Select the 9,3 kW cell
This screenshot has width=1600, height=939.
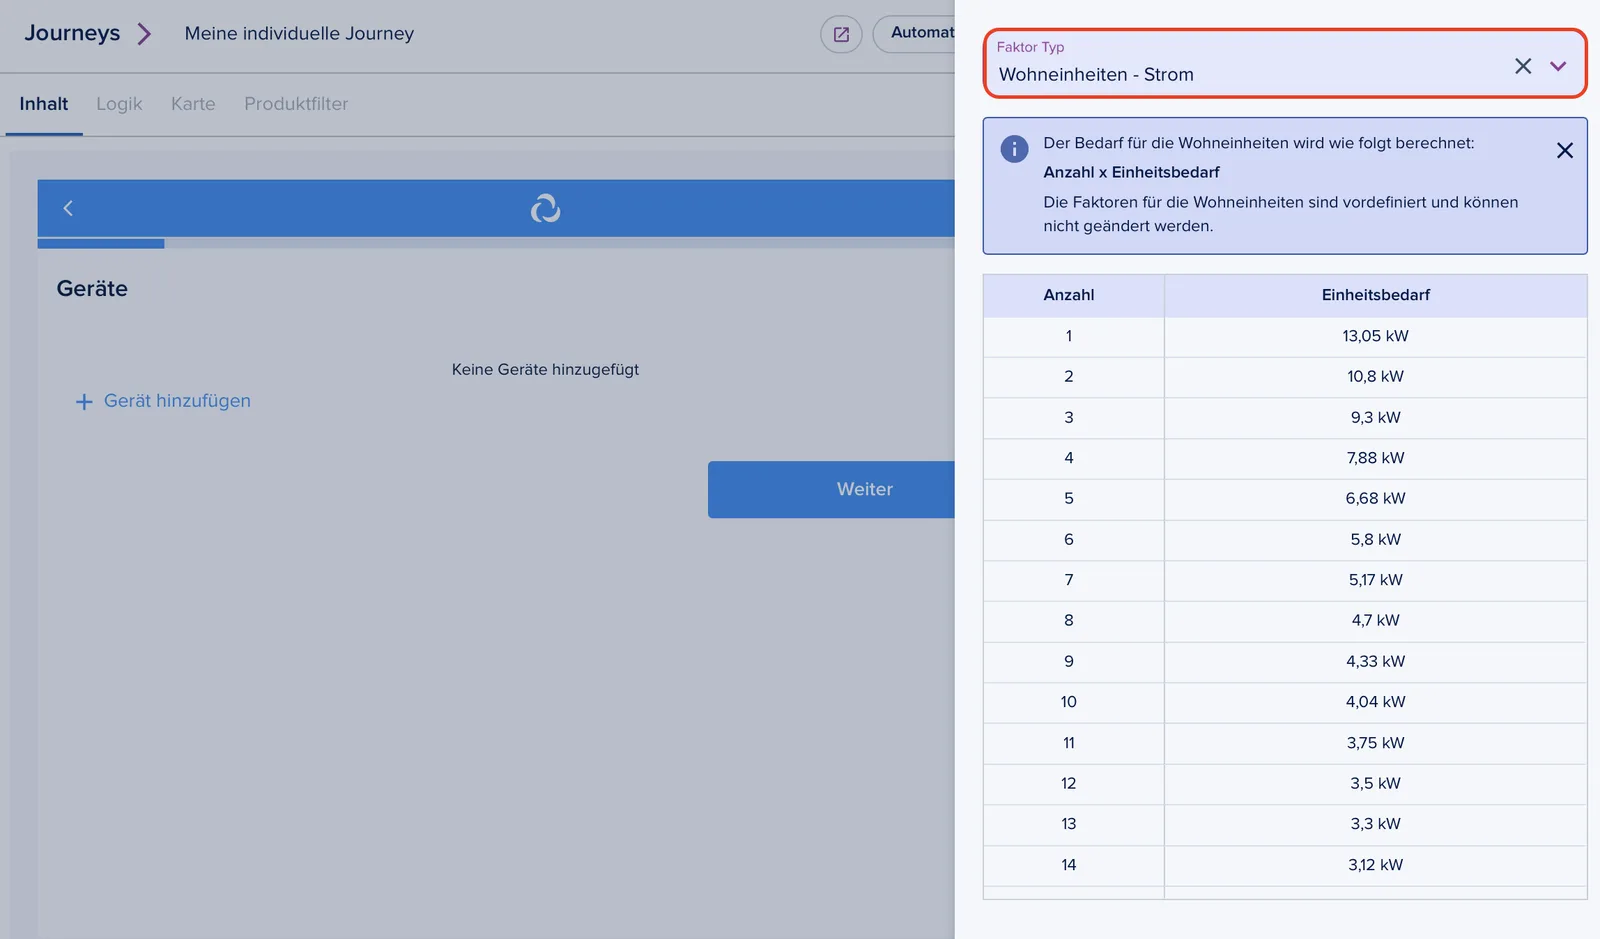[x=1375, y=418]
